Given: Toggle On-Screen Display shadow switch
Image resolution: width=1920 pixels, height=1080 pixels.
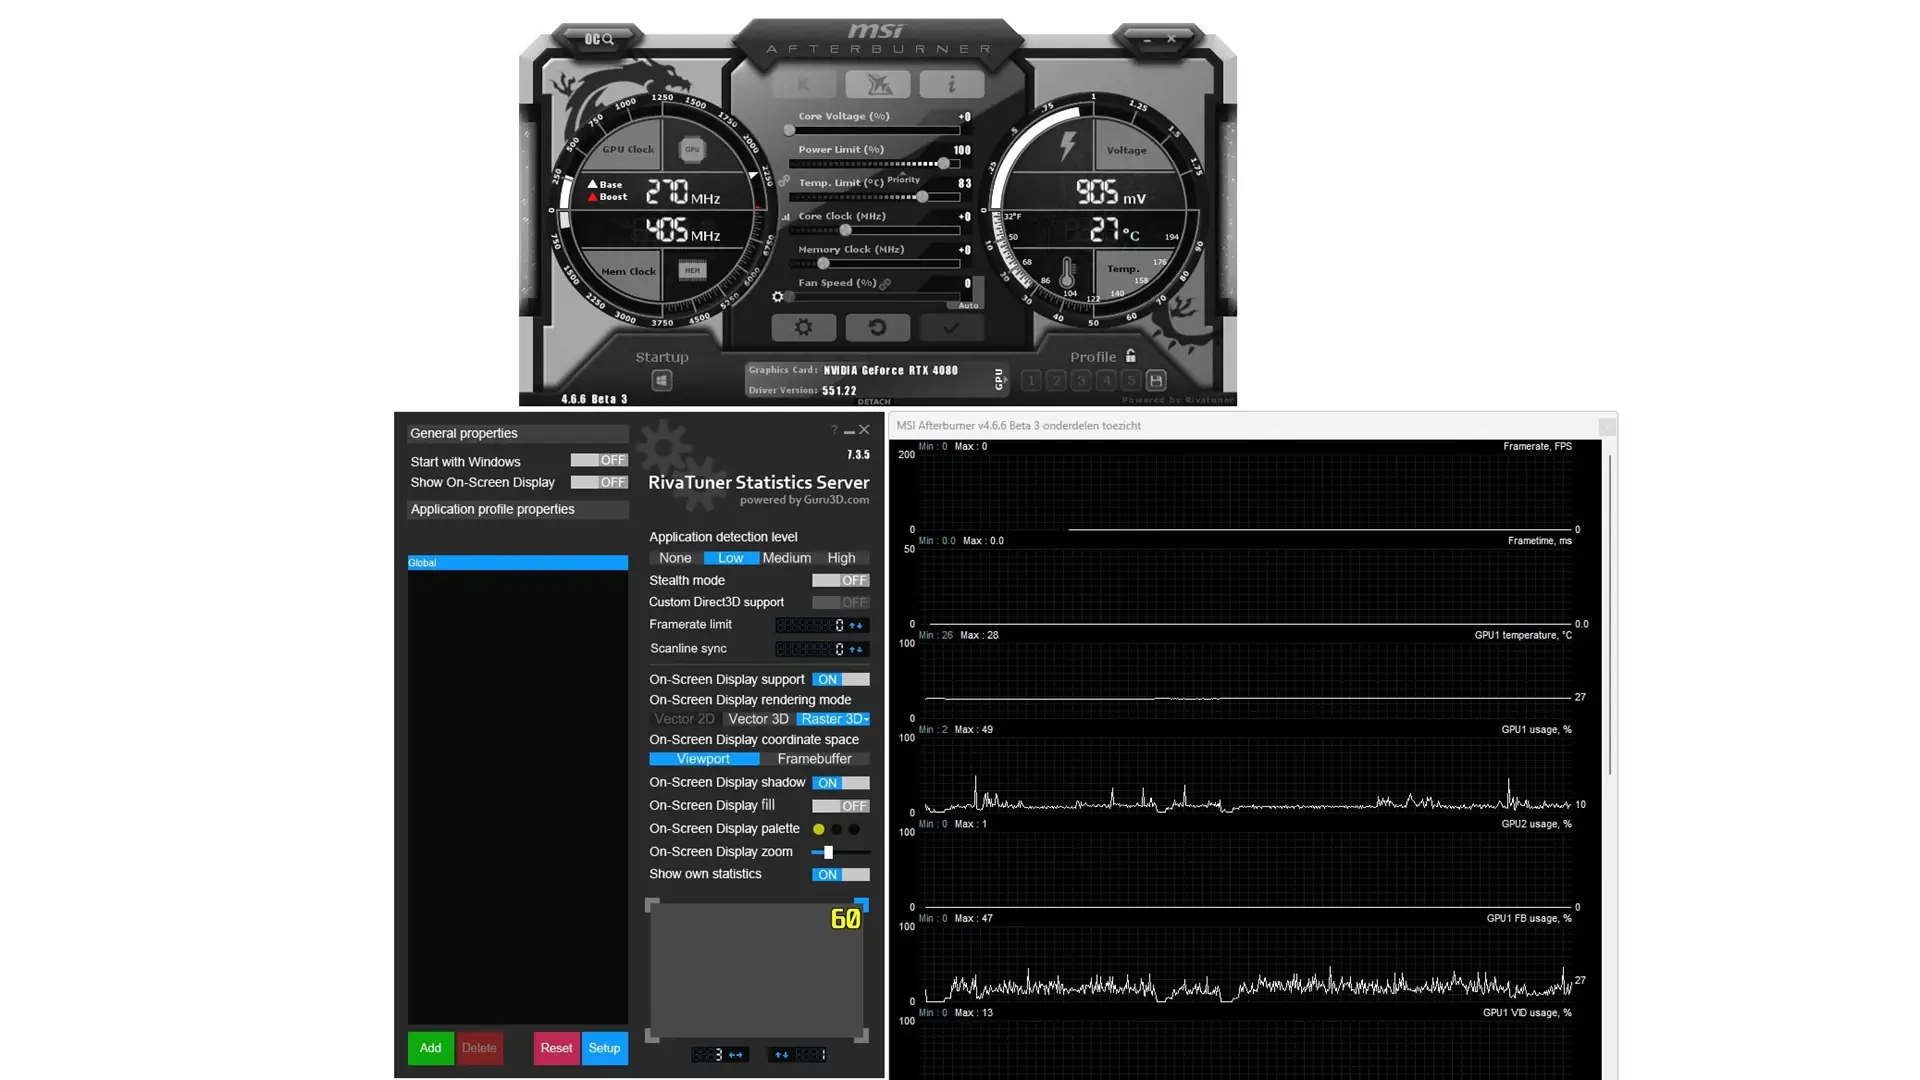Looking at the screenshot, I should click(x=841, y=783).
